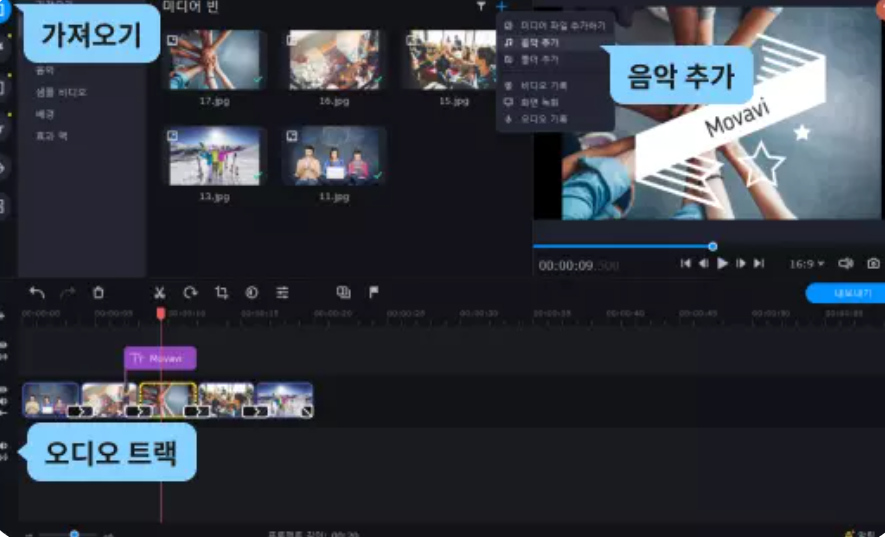Open the crop tool
Screen dimensions: 885x537
tap(221, 292)
